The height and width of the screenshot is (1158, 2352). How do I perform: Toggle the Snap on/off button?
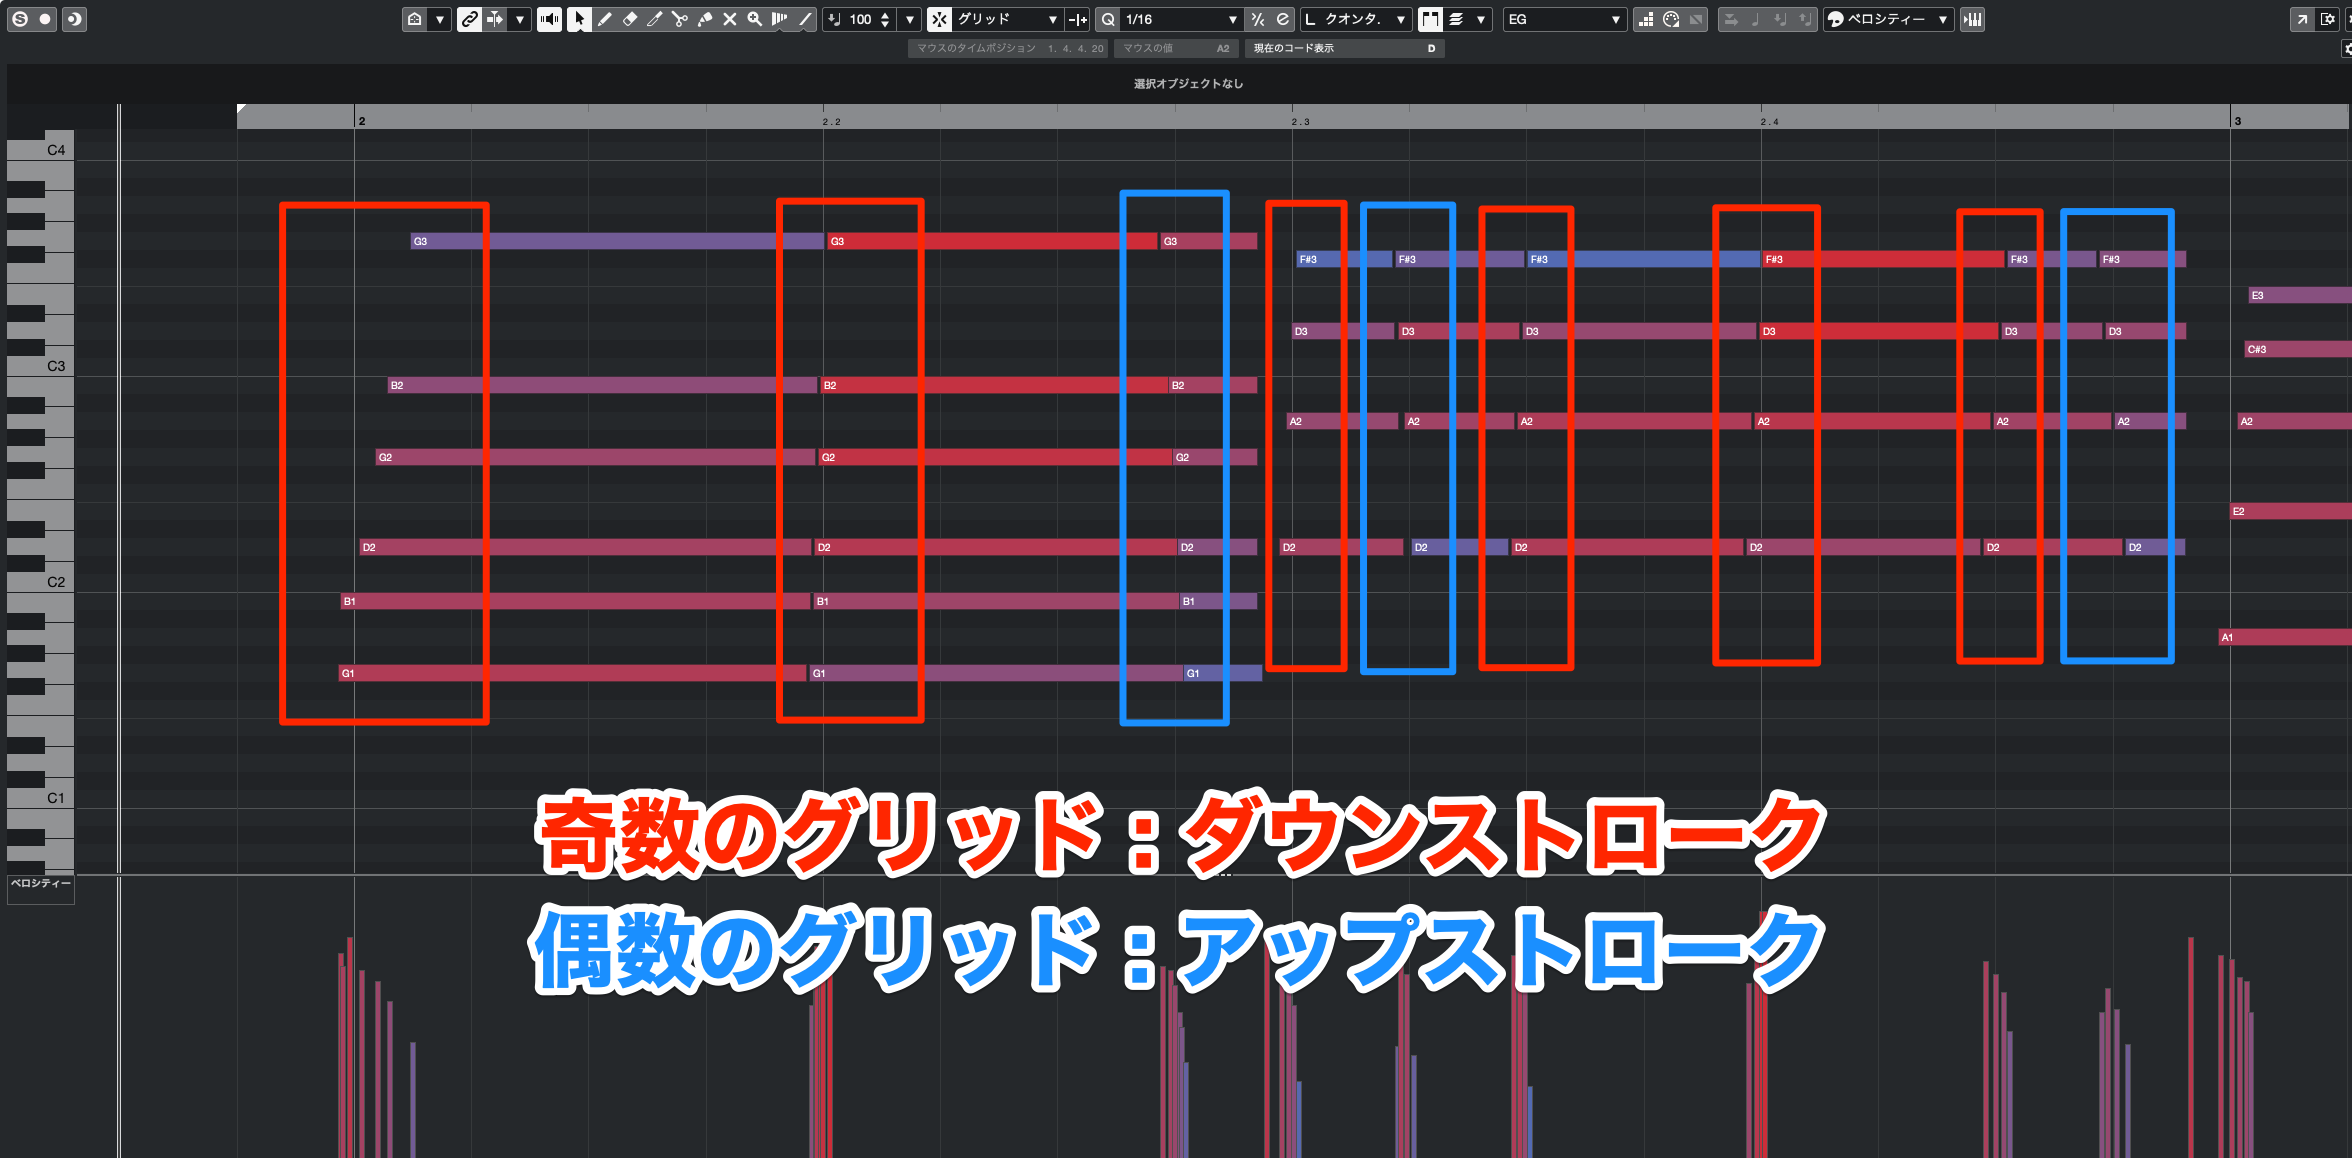click(939, 19)
